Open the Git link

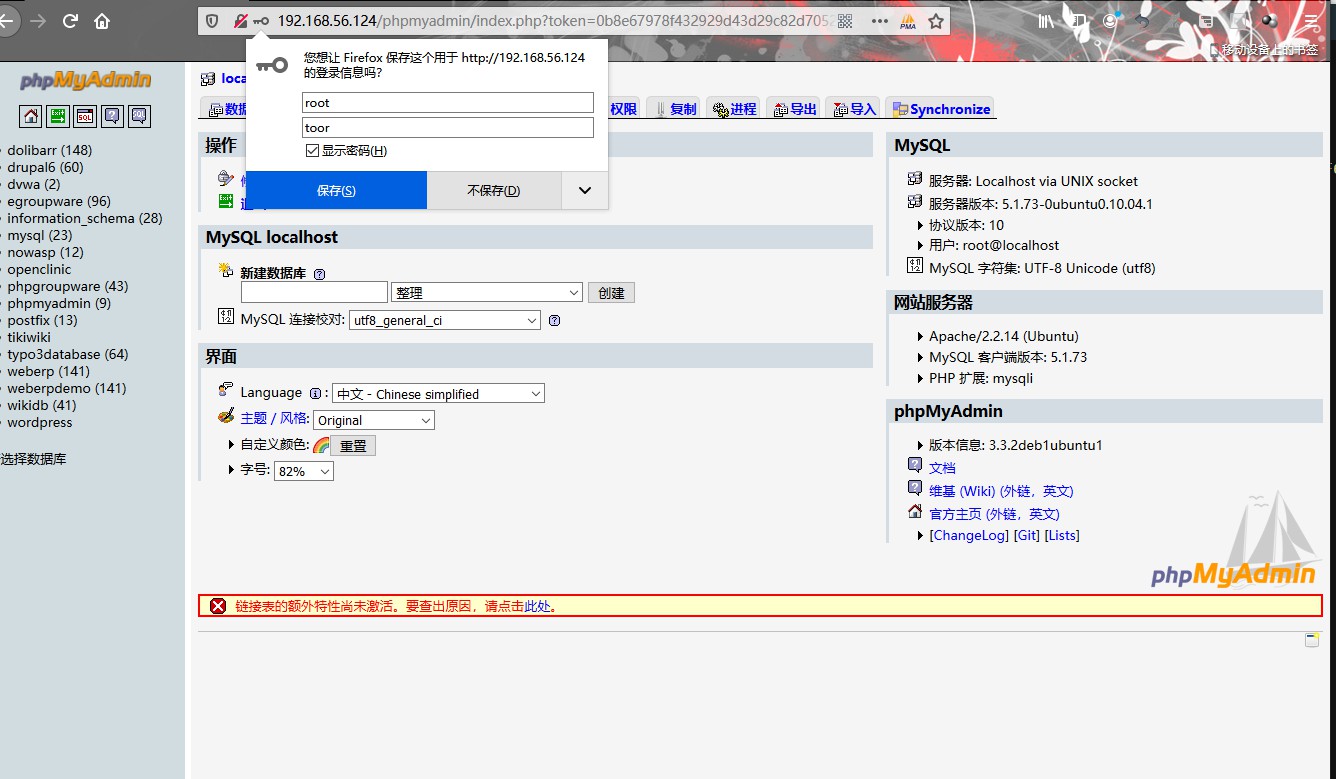pos(1027,535)
